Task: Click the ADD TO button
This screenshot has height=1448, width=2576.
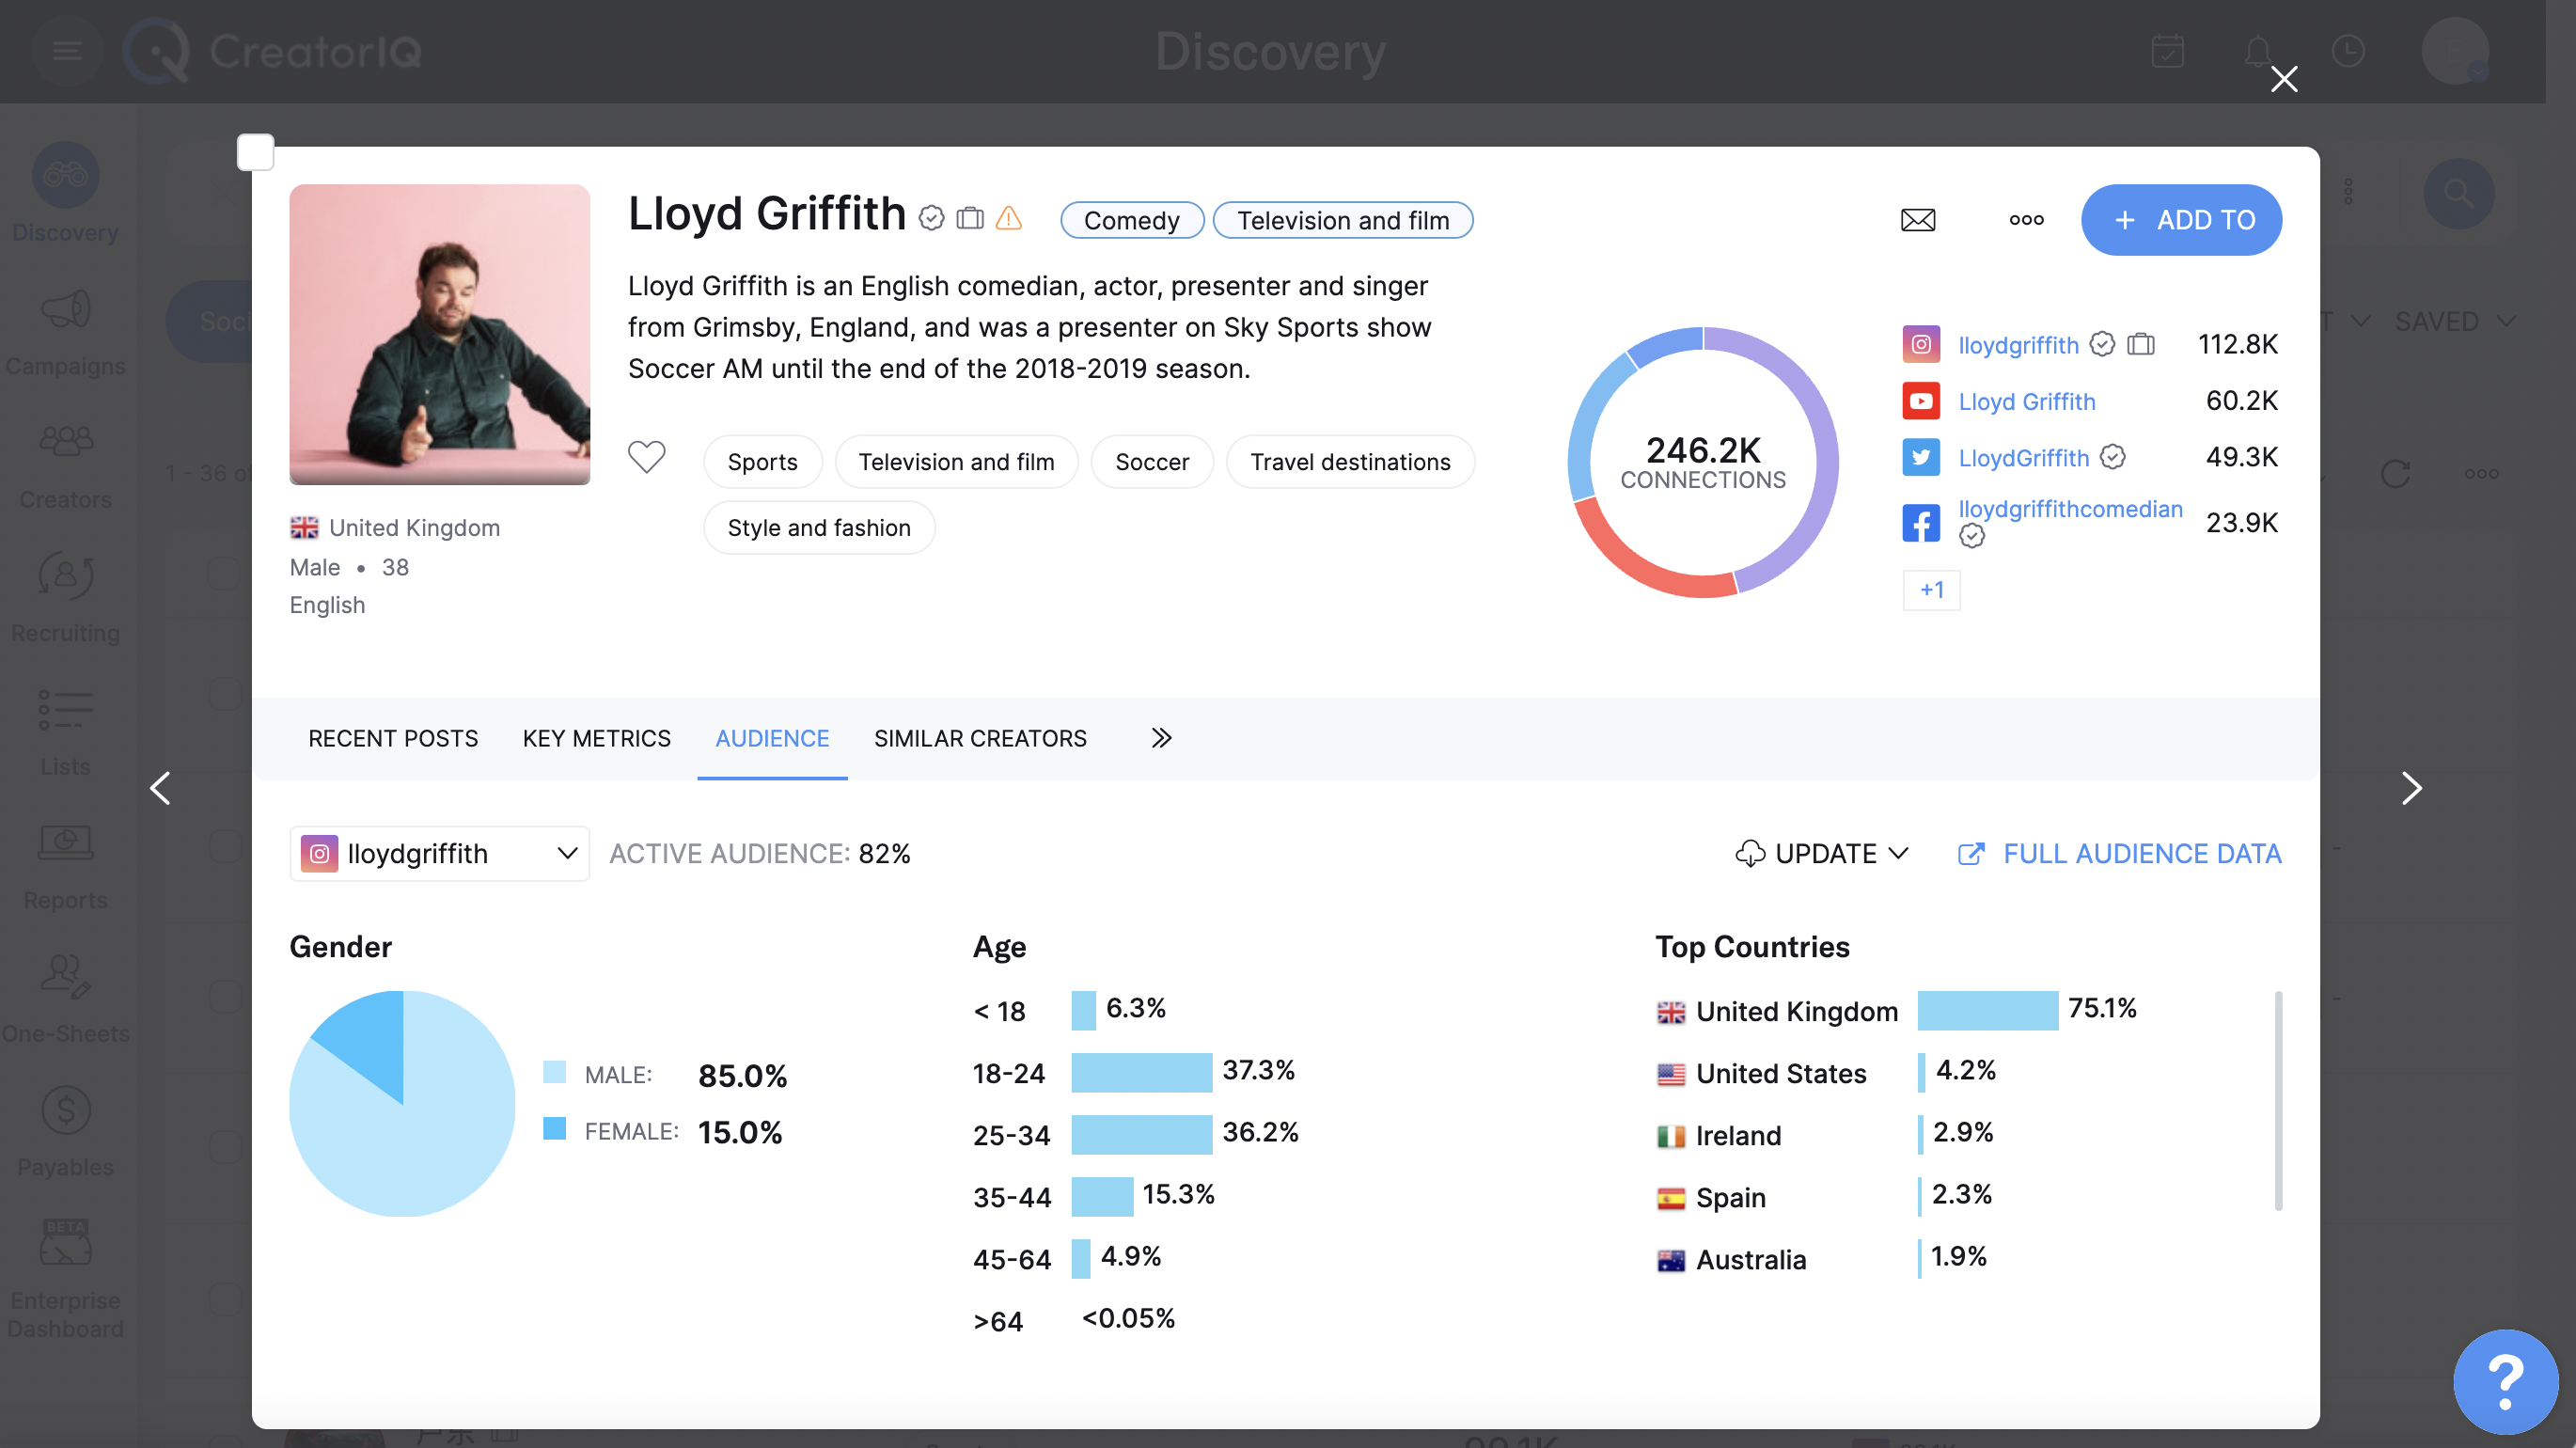Action: 2183,219
